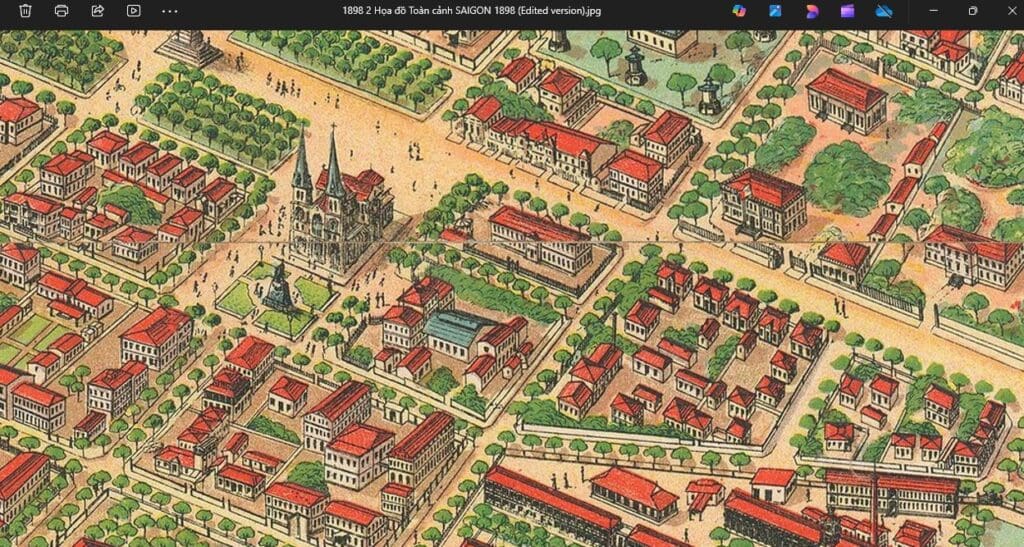This screenshot has width=1024, height=547.
Task: Open the image in Microsoft Designer
Action: (x=811, y=11)
